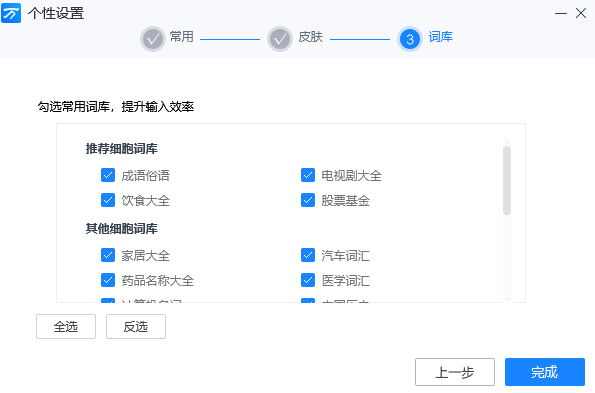This screenshot has width=595, height=393.
Task: Uncheck 电视剧大全 dictionary
Action: [308, 175]
